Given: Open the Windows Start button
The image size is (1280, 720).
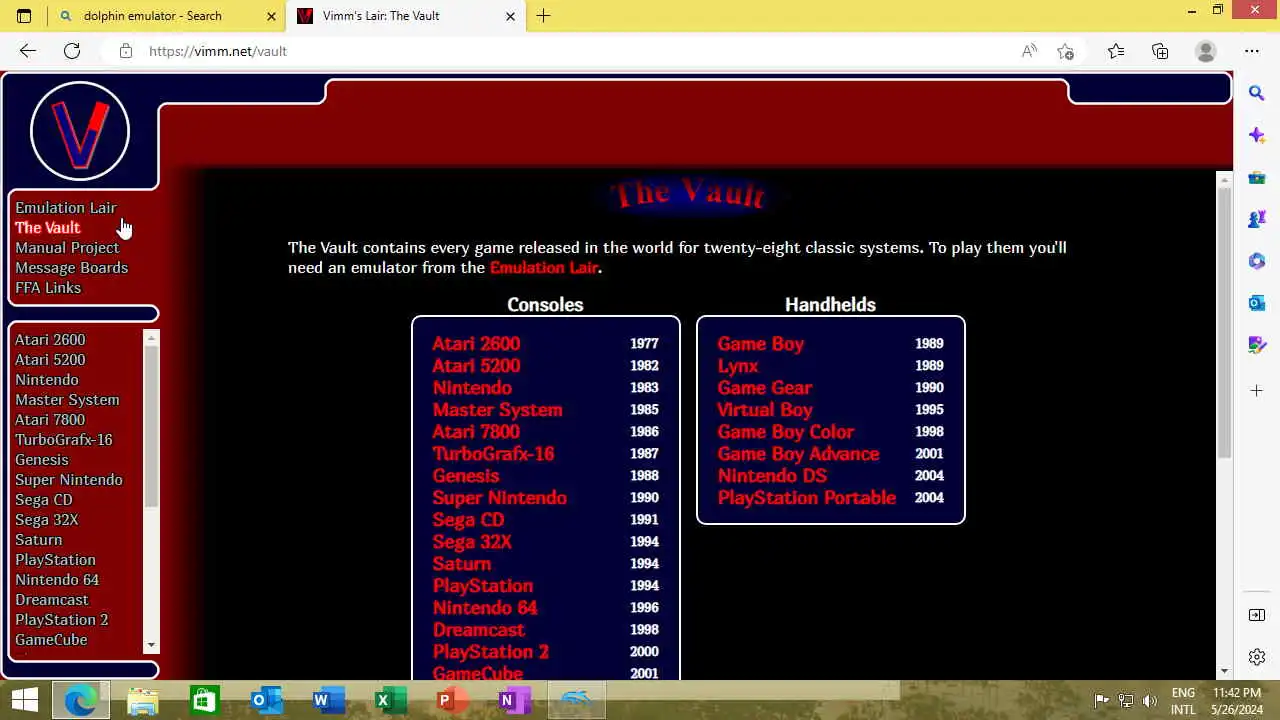Looking at the screenshot, I should (24, 700).
